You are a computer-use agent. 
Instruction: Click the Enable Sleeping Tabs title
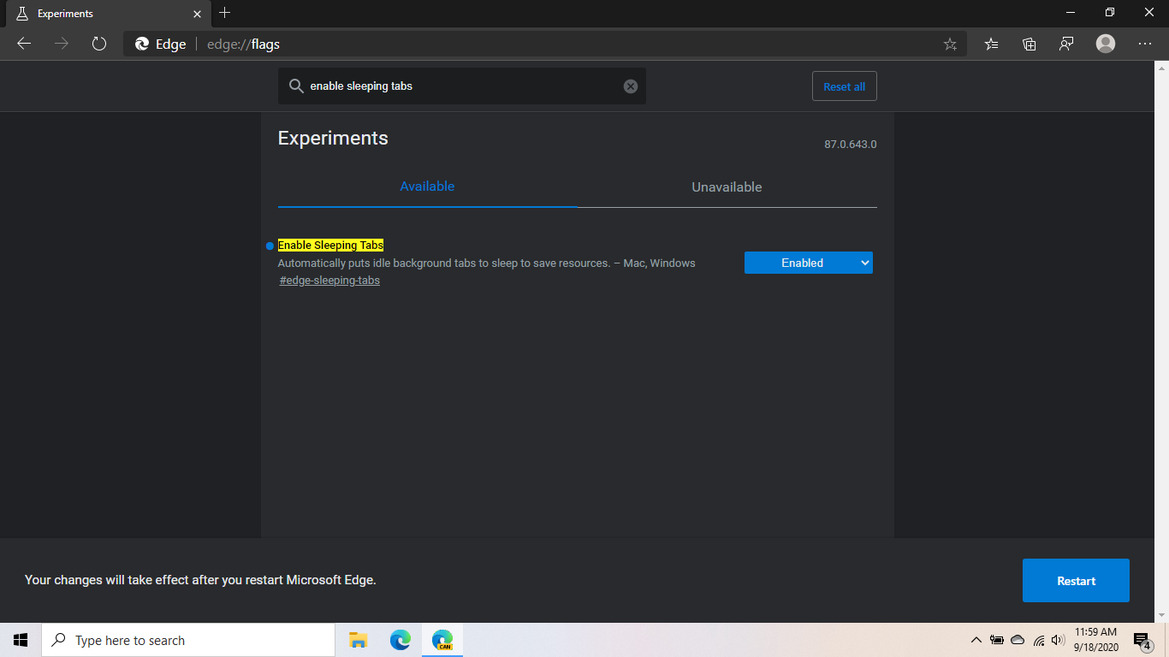[x=330, y=245]
